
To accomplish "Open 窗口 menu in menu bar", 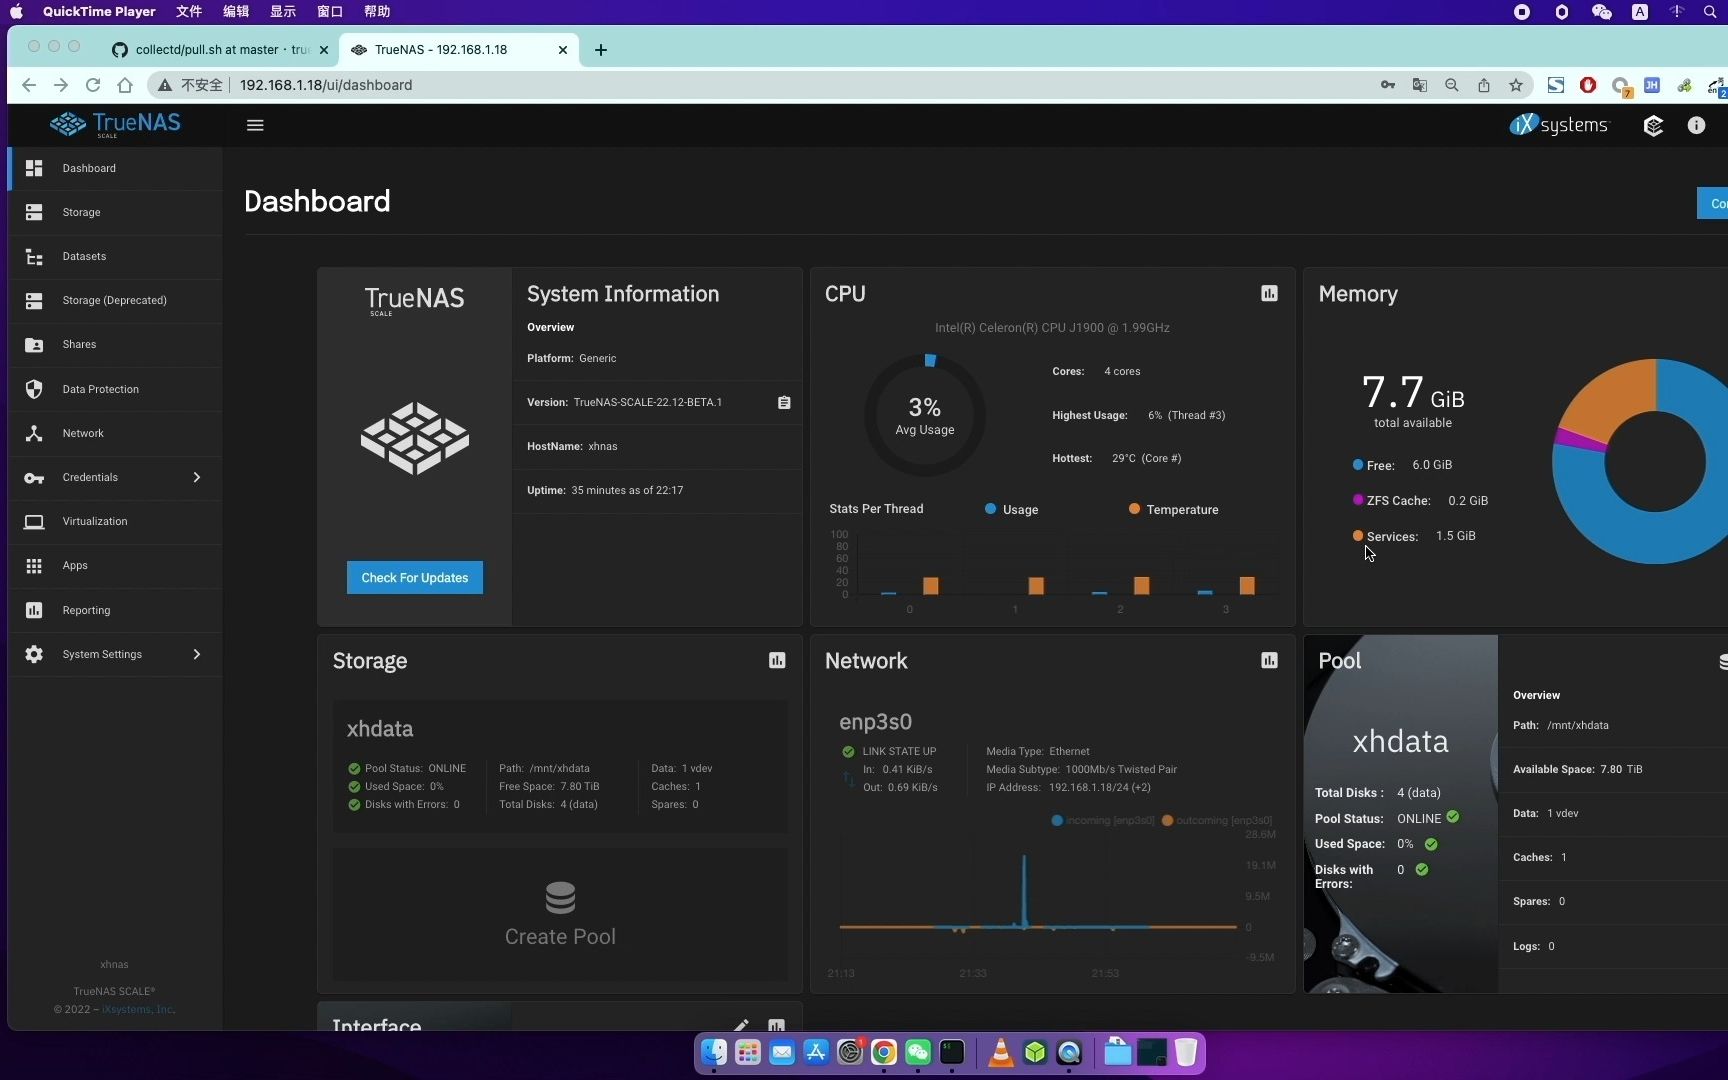I will point(330,12).
